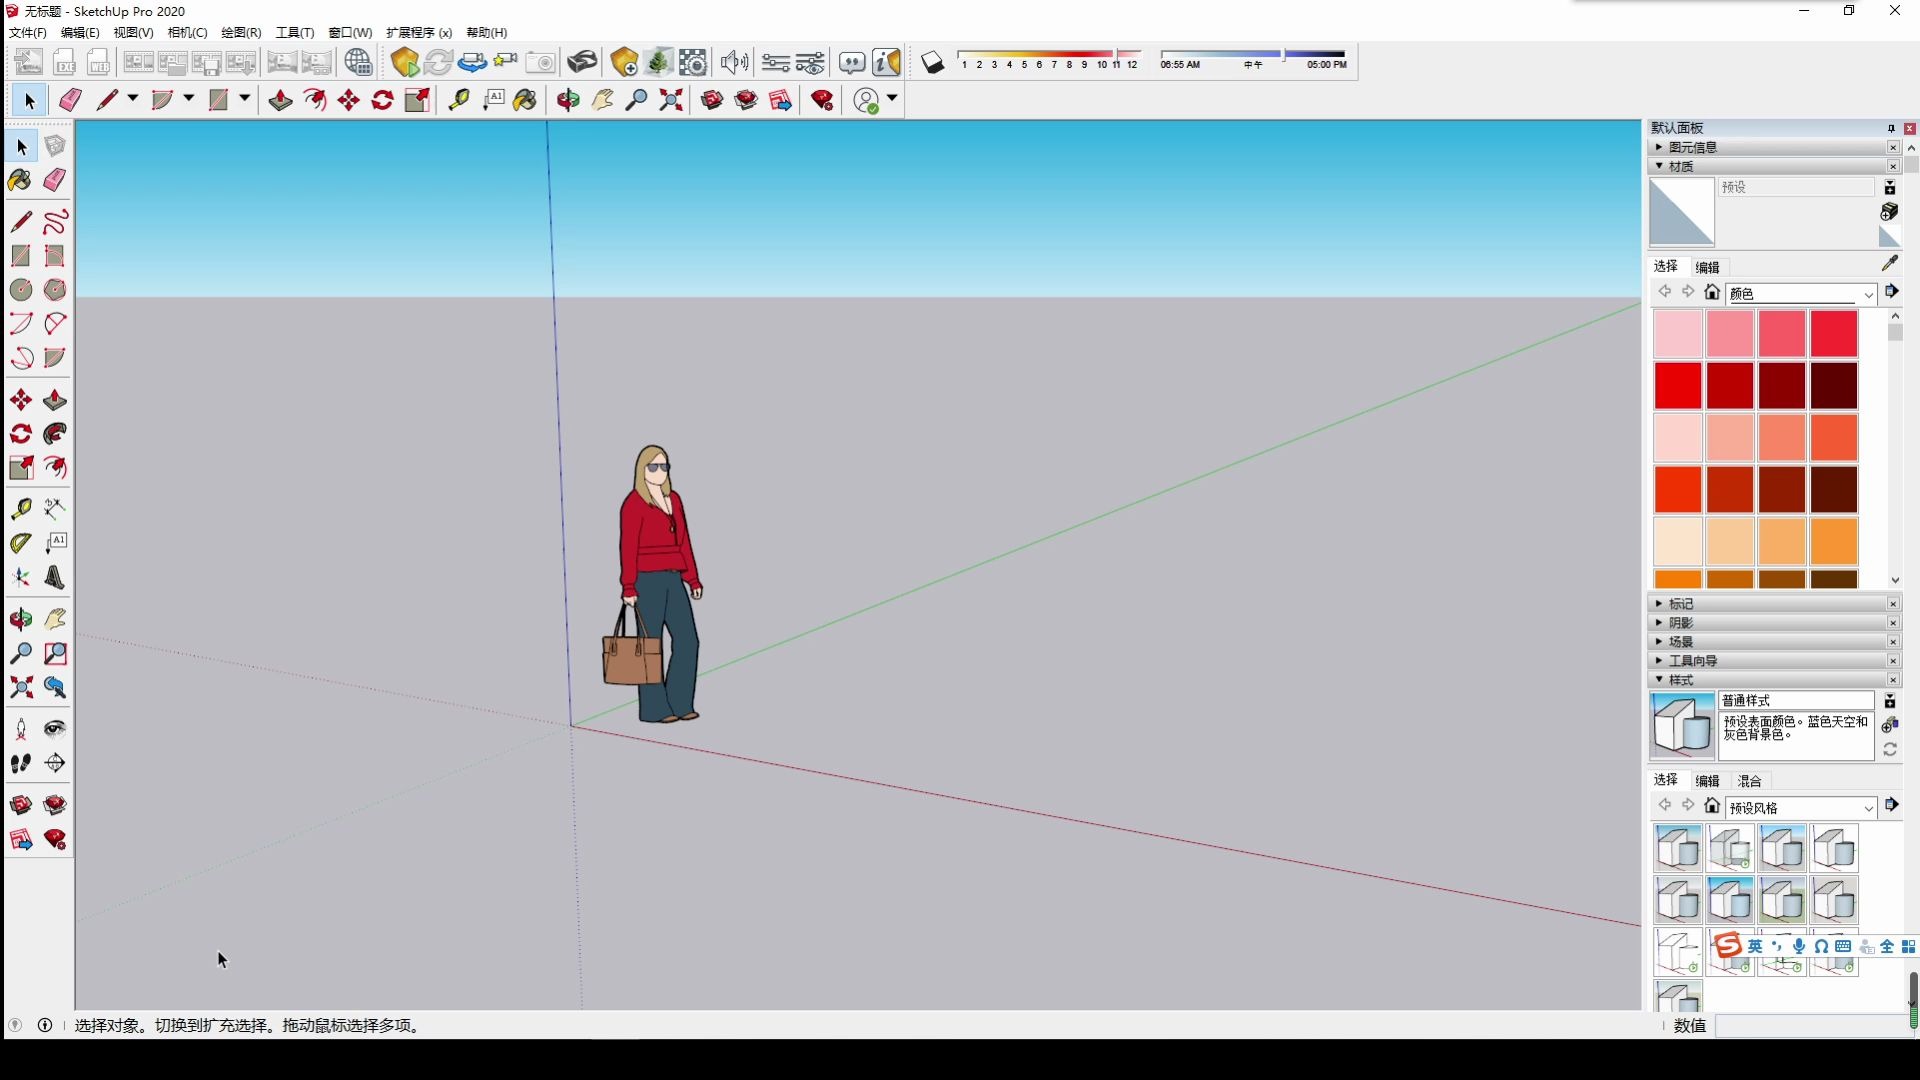Click the Zoom Extents tool in the toolbar
The image size is (1920, 1080).
point(671,100)
